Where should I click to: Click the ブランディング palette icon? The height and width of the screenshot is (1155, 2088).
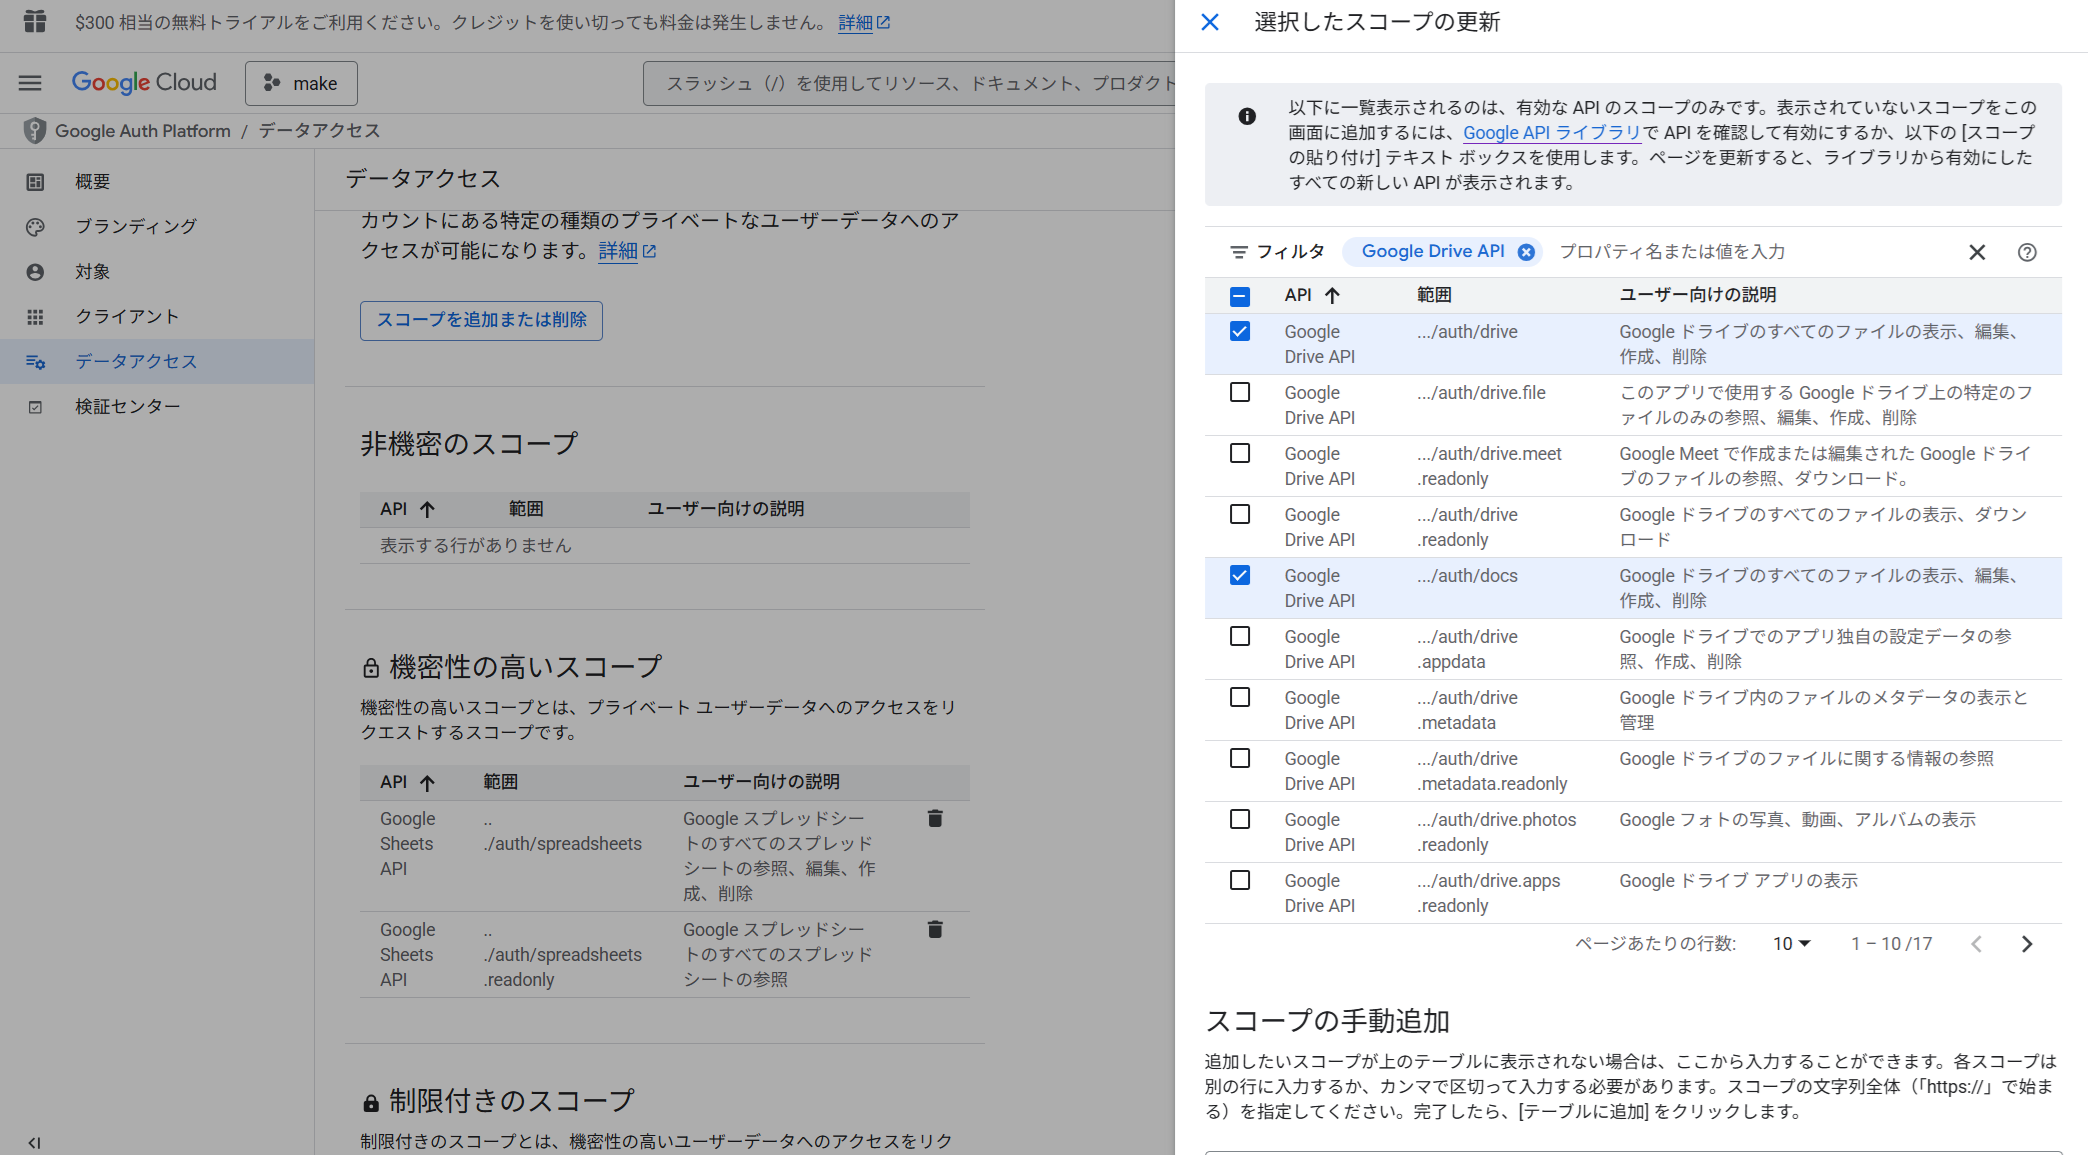point(35,227)
